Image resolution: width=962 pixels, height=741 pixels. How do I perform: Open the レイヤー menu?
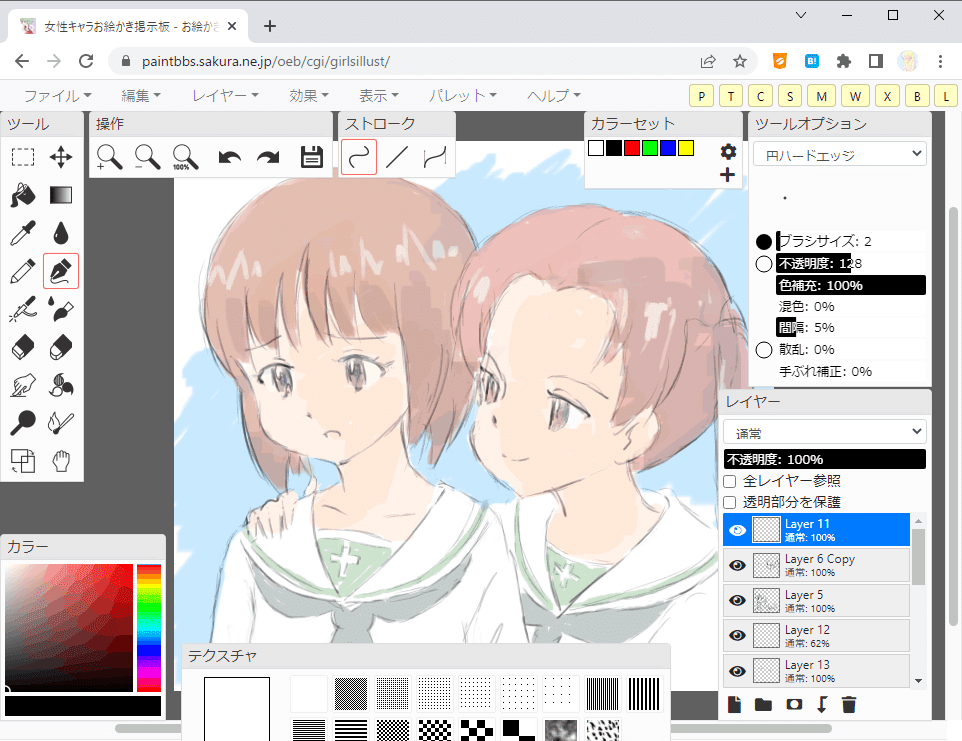225,96
